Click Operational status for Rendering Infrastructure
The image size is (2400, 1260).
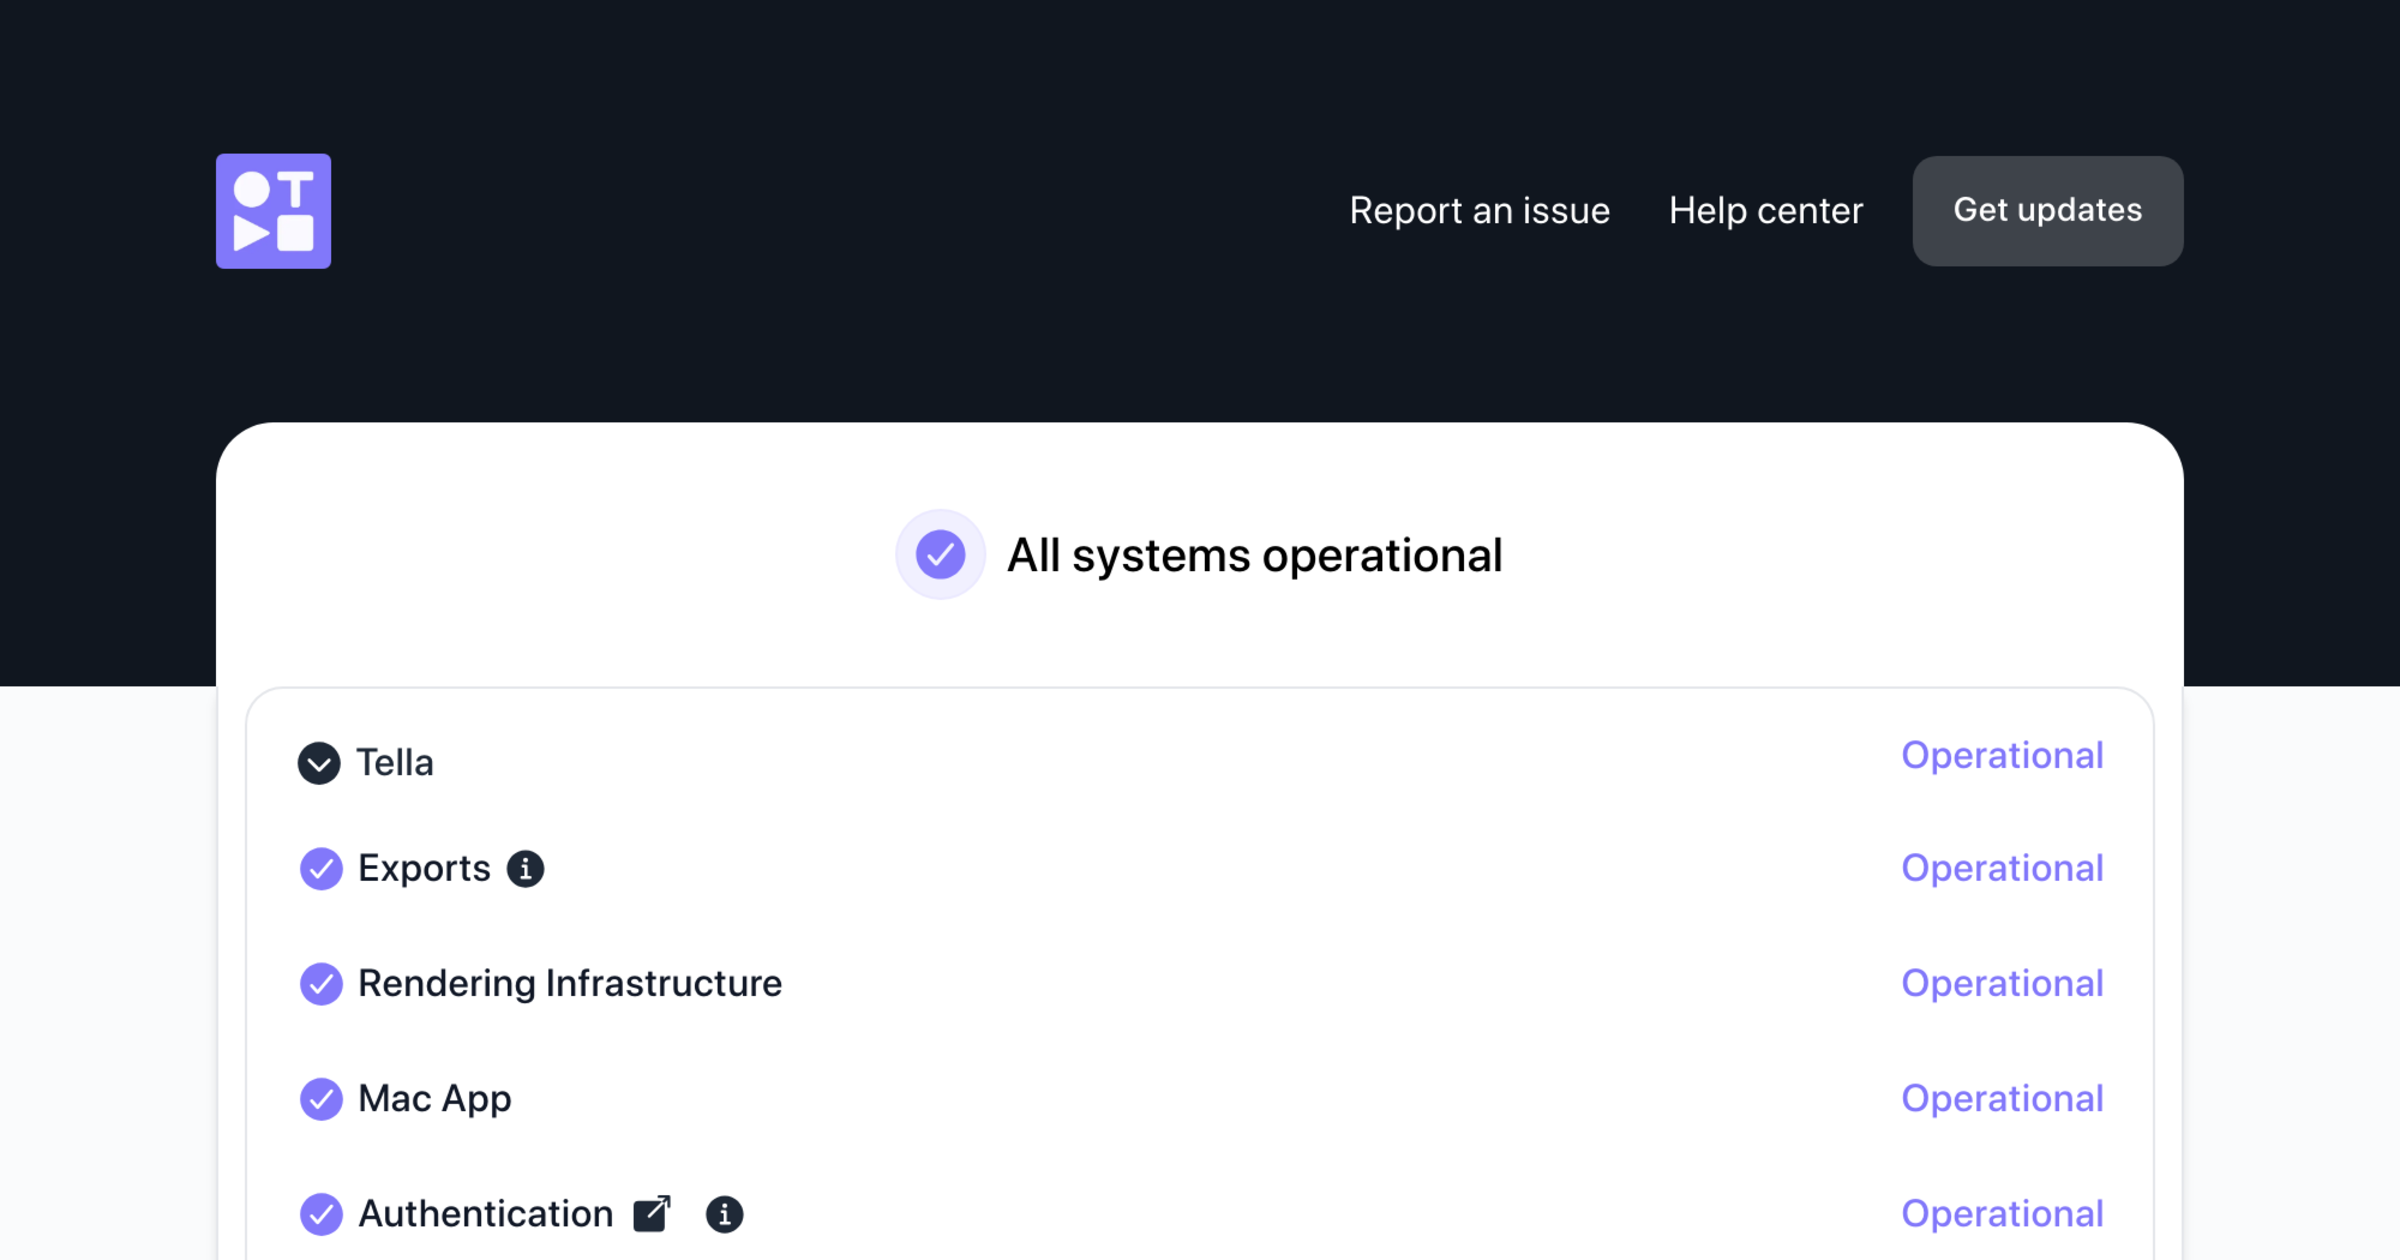[2001, 983]
